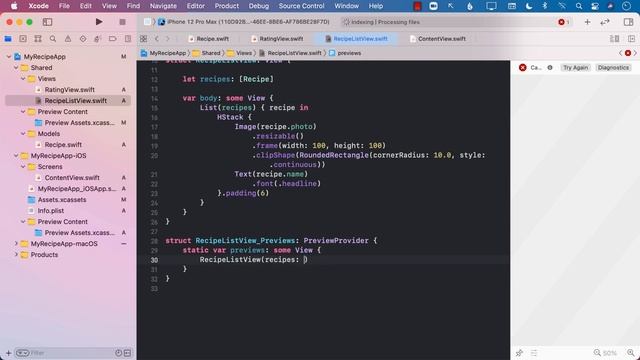
Task: Open the Editor menu
Action: pyautogui.click(x=196, y=6)
